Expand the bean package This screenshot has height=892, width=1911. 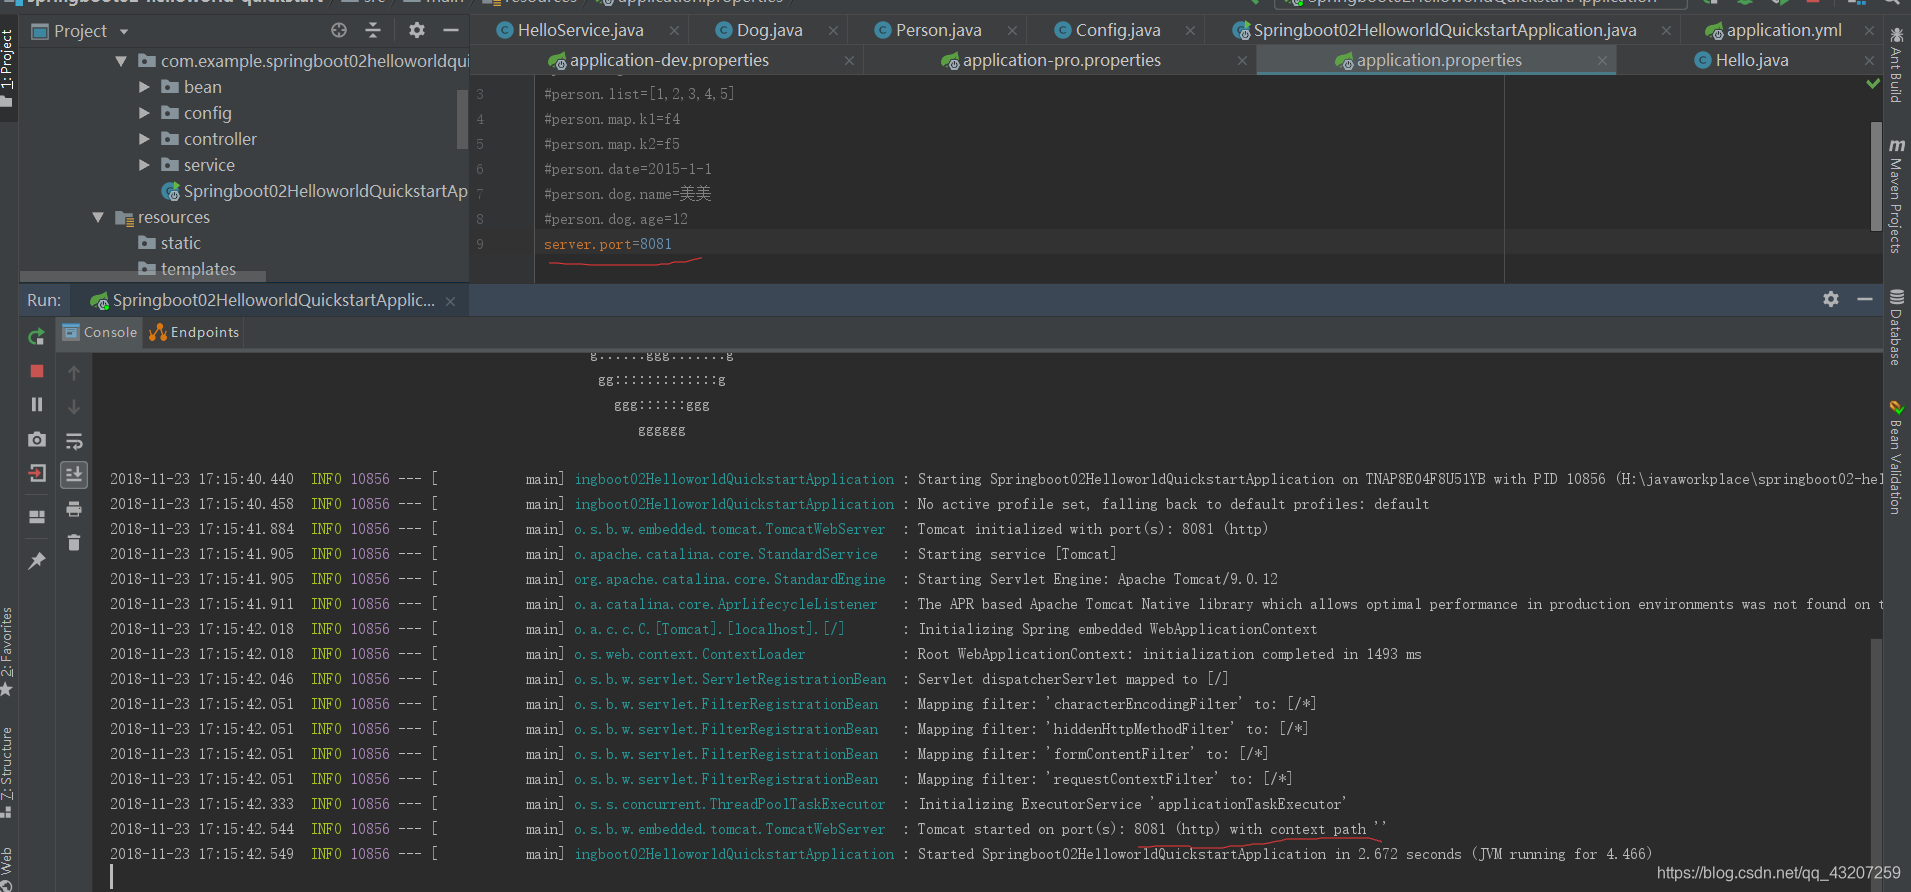pos(144,87)
